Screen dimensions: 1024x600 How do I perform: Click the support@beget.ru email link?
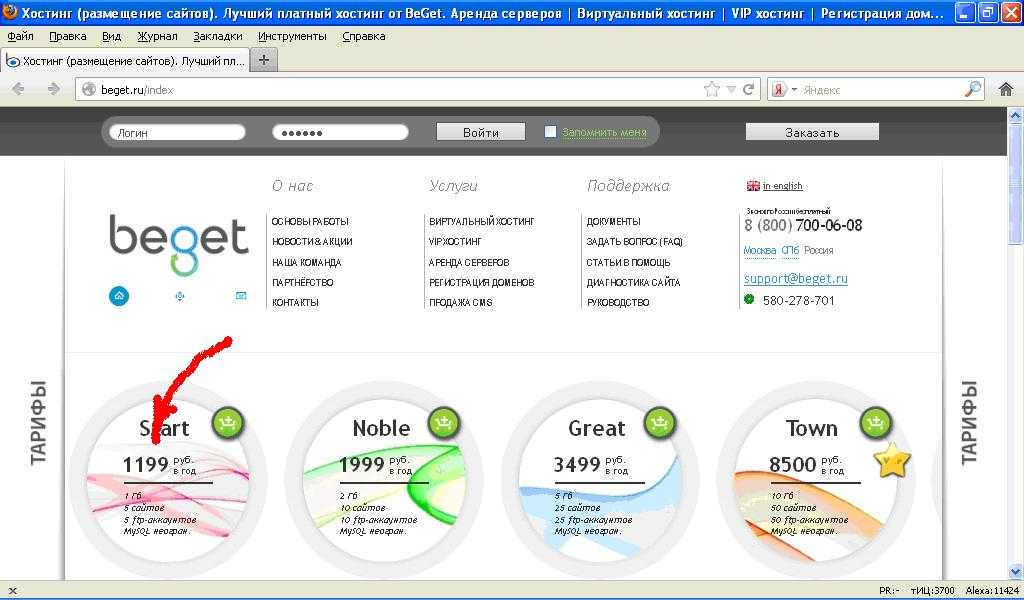tap(795, 279)
